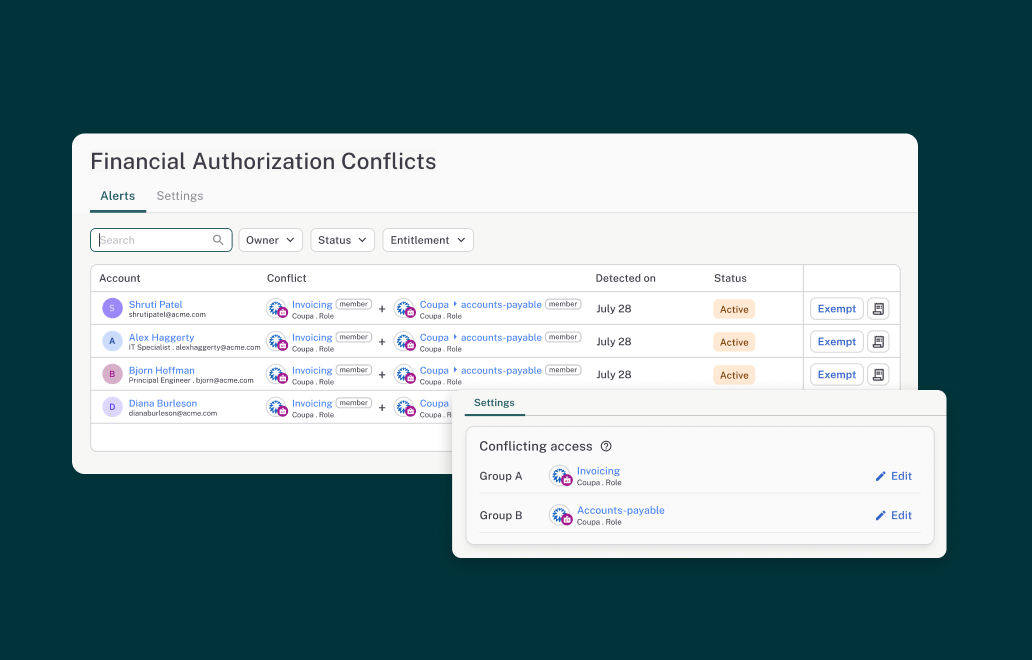This screenshot has width=1032, height=660.
Task: Open Invoicing link in Alex Haggerty's row
Action: tap(312, 338)
